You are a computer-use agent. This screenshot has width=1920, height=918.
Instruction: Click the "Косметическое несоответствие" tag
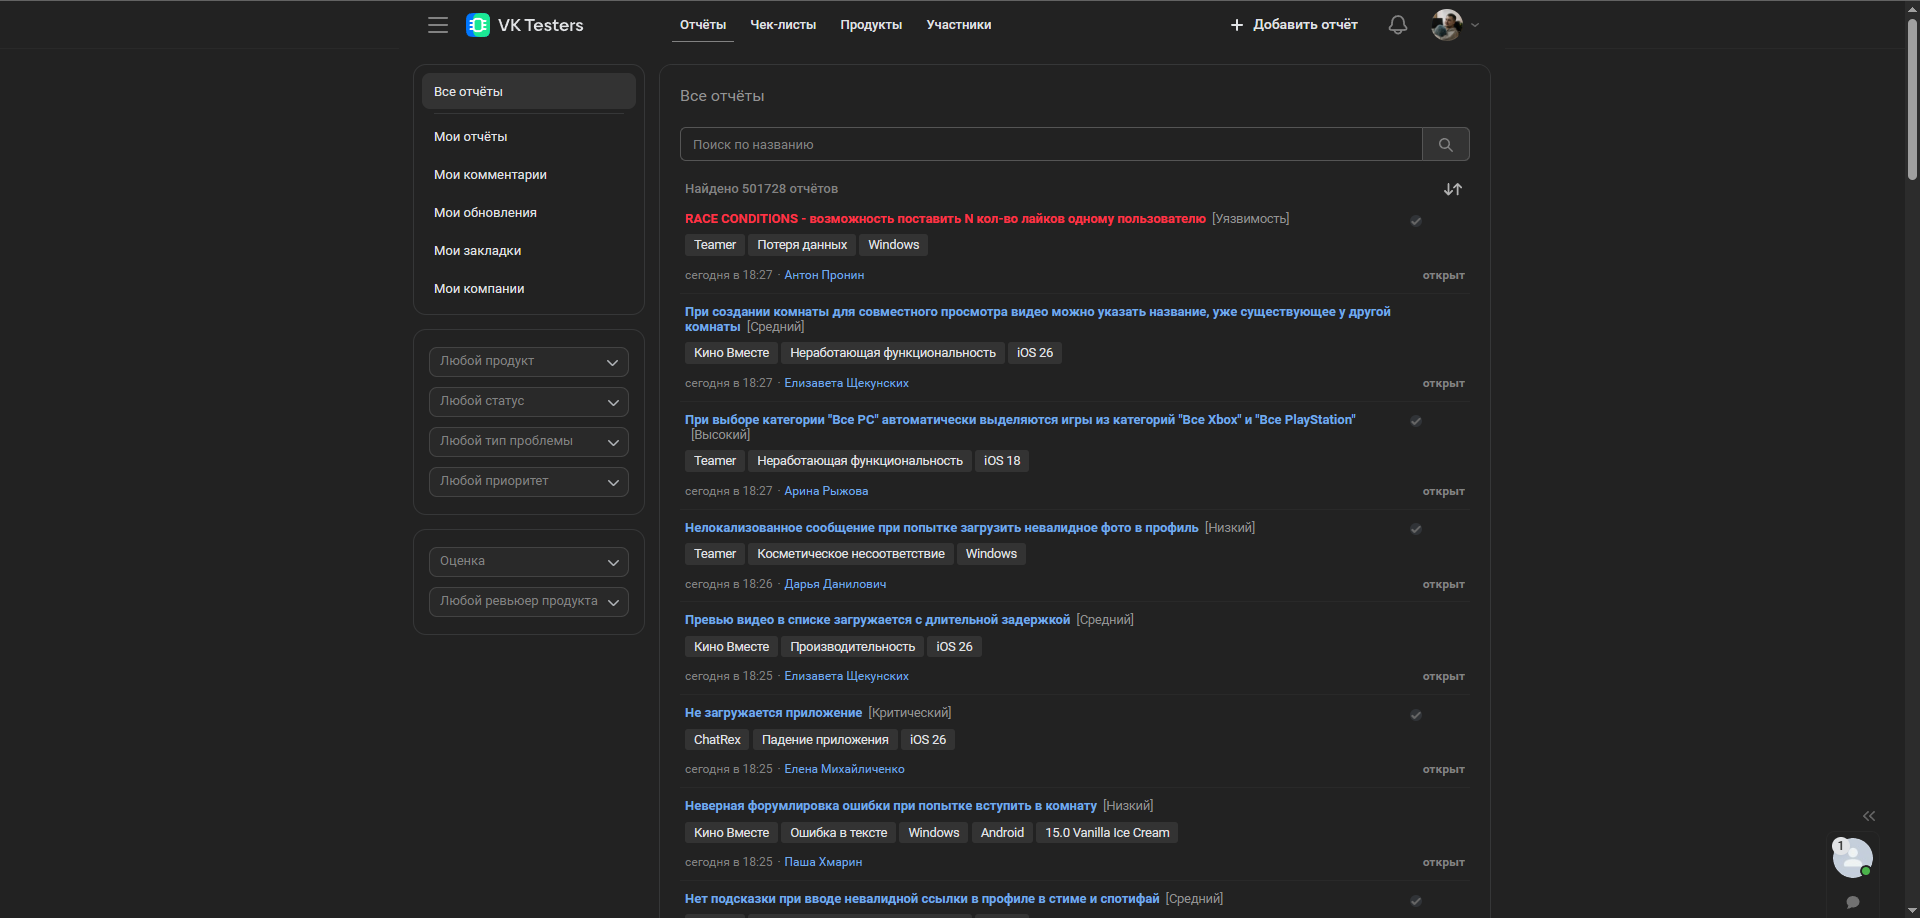(x=851, y=554)
